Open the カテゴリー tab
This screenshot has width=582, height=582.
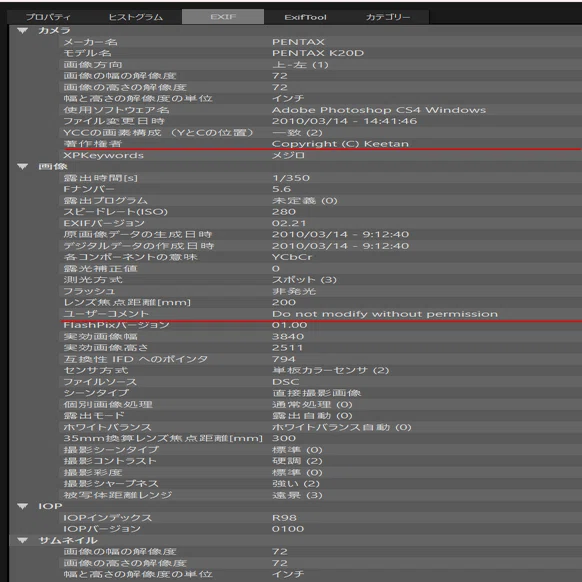pyautogui.click(x=388, y=17)
